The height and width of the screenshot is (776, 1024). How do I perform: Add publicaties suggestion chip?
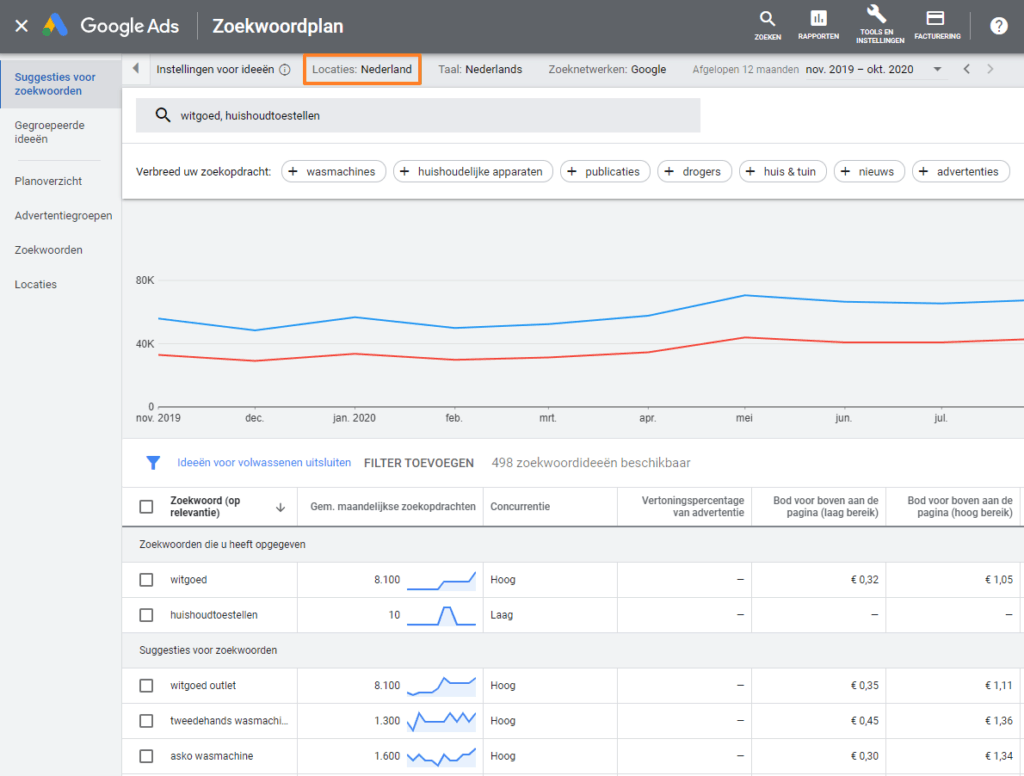pos(605,172)
